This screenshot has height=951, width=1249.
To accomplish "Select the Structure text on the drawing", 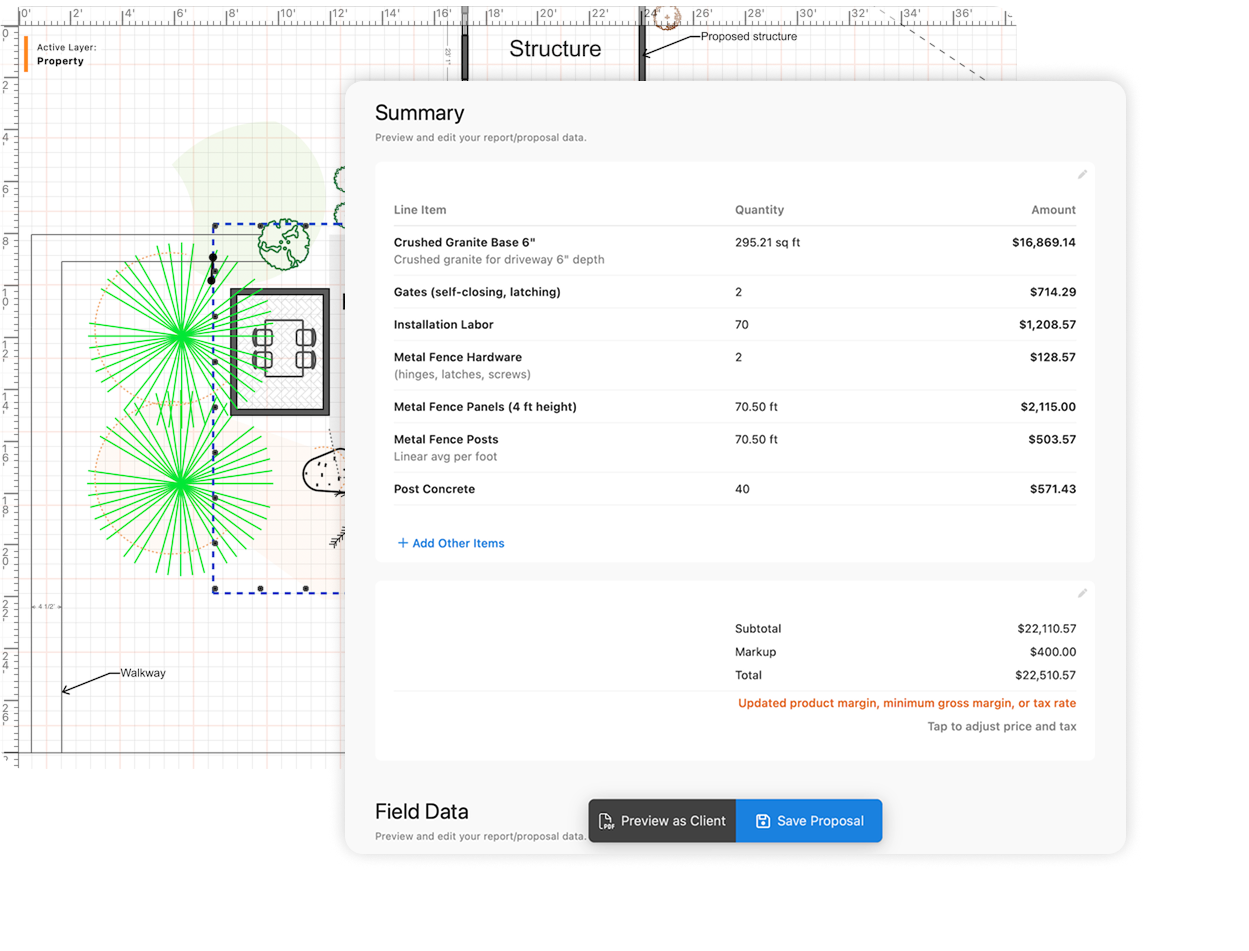I will pos(555,49).
